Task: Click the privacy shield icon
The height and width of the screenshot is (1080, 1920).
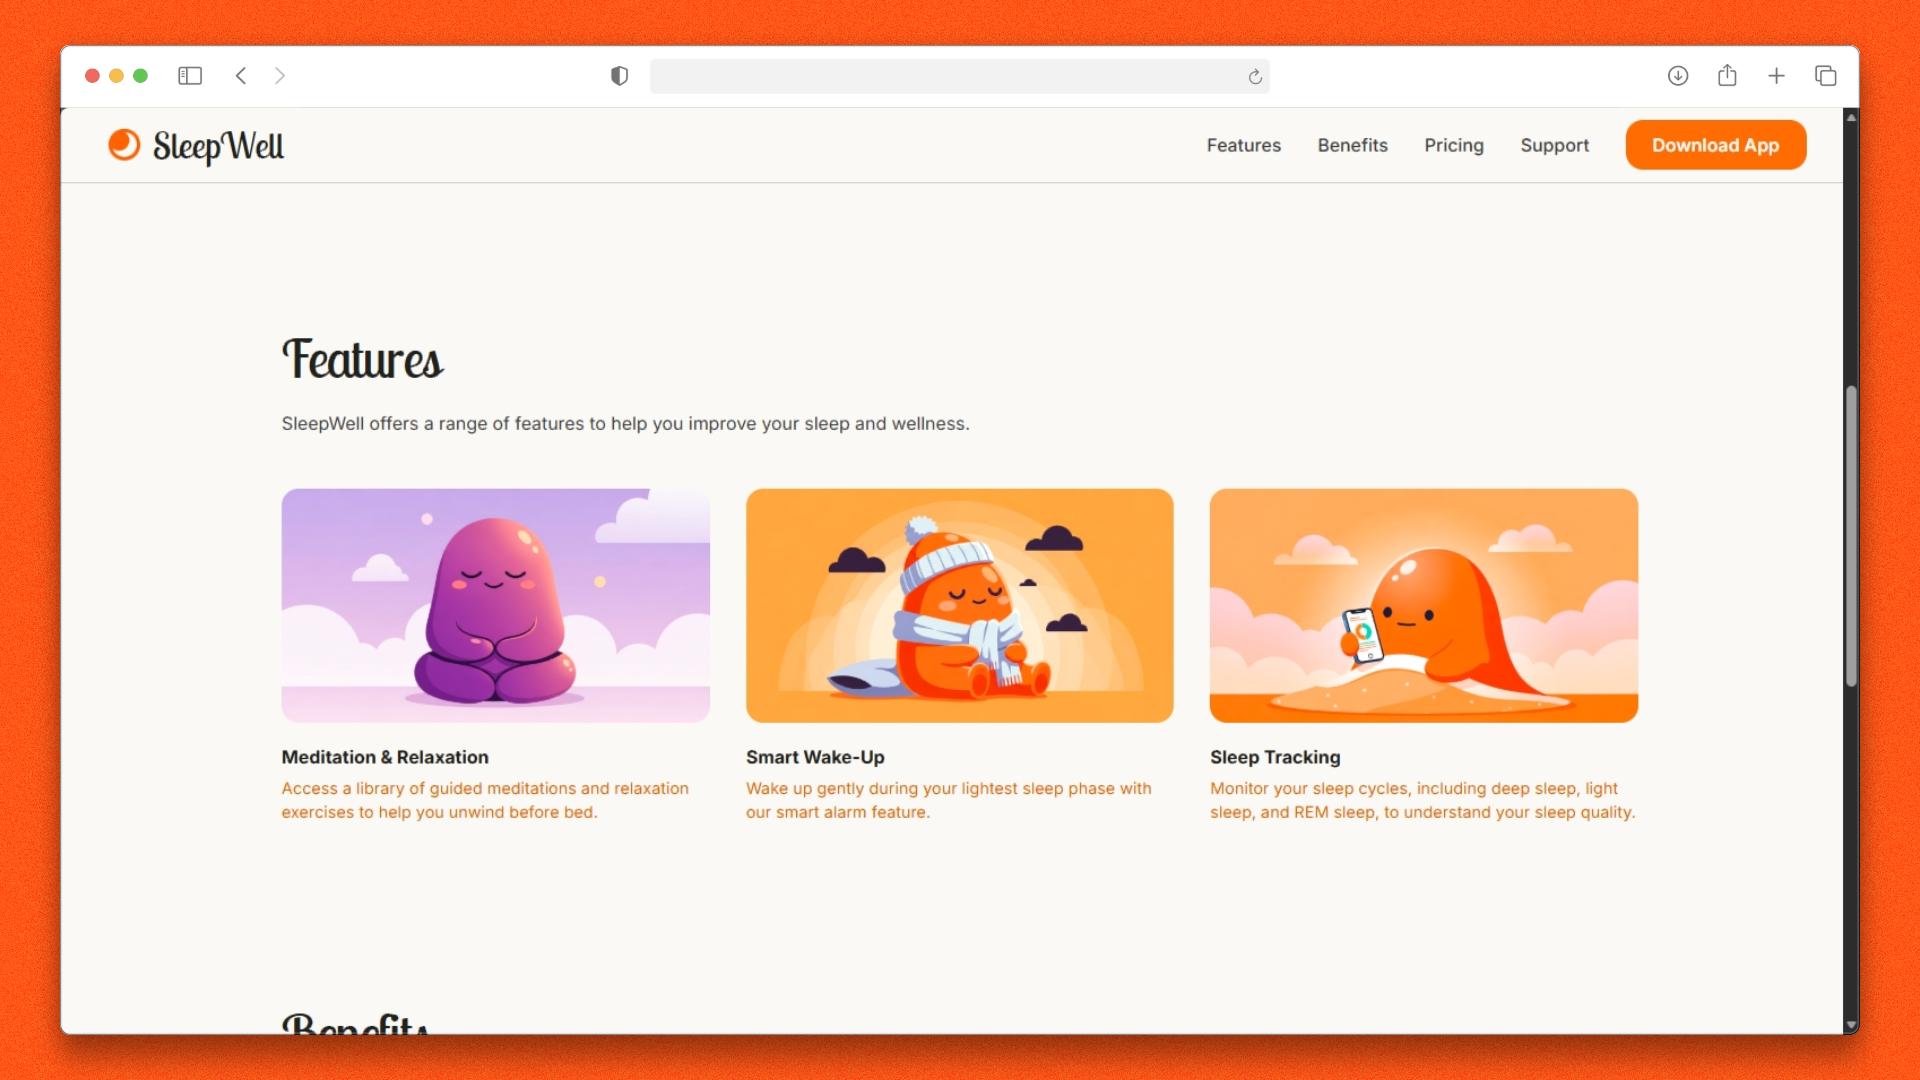Action: [619, 76]
